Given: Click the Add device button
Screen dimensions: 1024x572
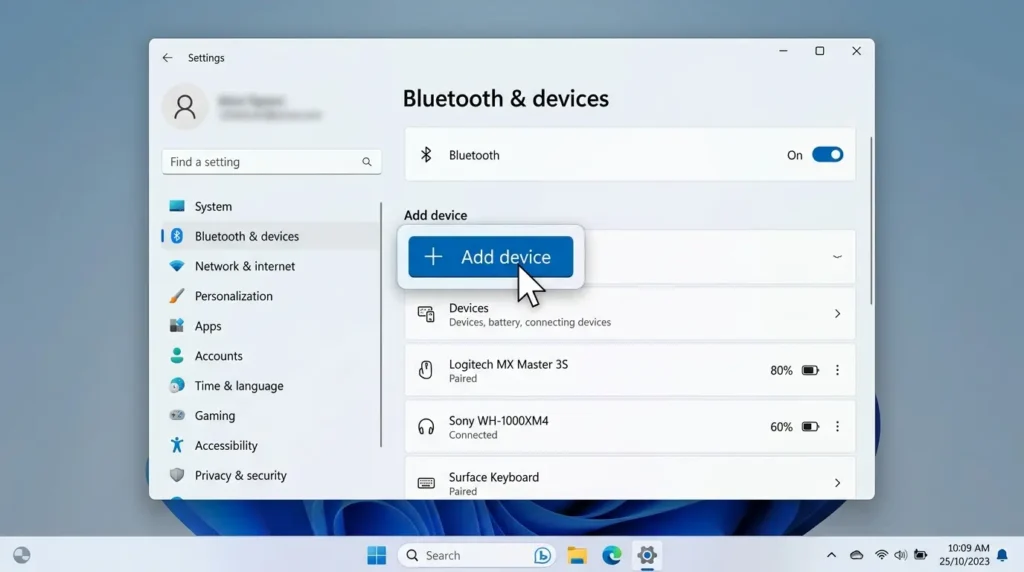Looking at the screenshot, I should 490,257.
